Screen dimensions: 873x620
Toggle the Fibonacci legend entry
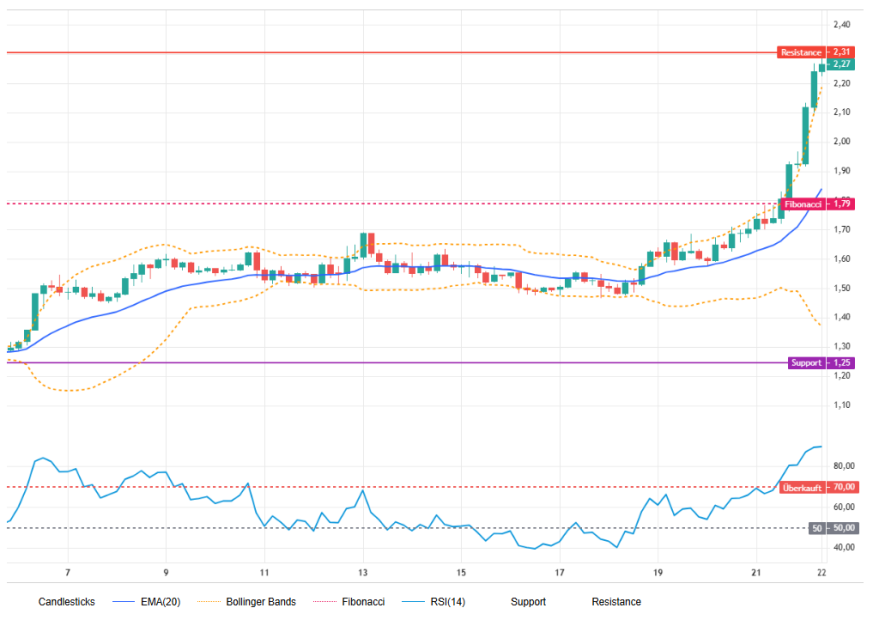349,602
